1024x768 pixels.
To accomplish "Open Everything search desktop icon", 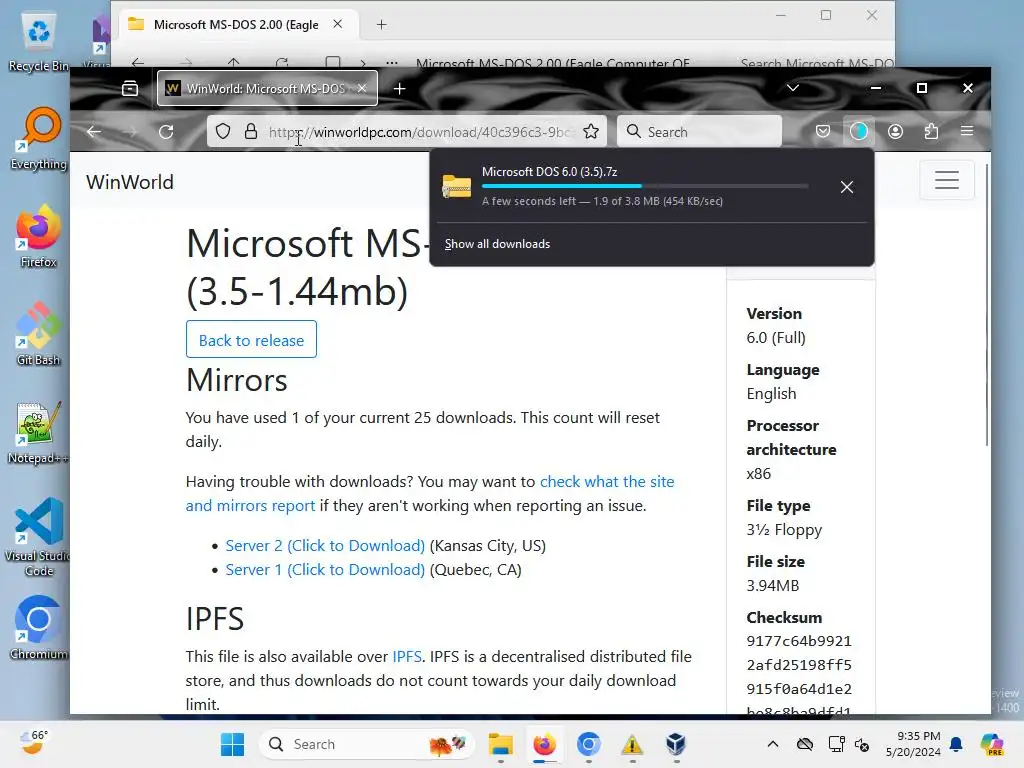I will pos(39,138).
